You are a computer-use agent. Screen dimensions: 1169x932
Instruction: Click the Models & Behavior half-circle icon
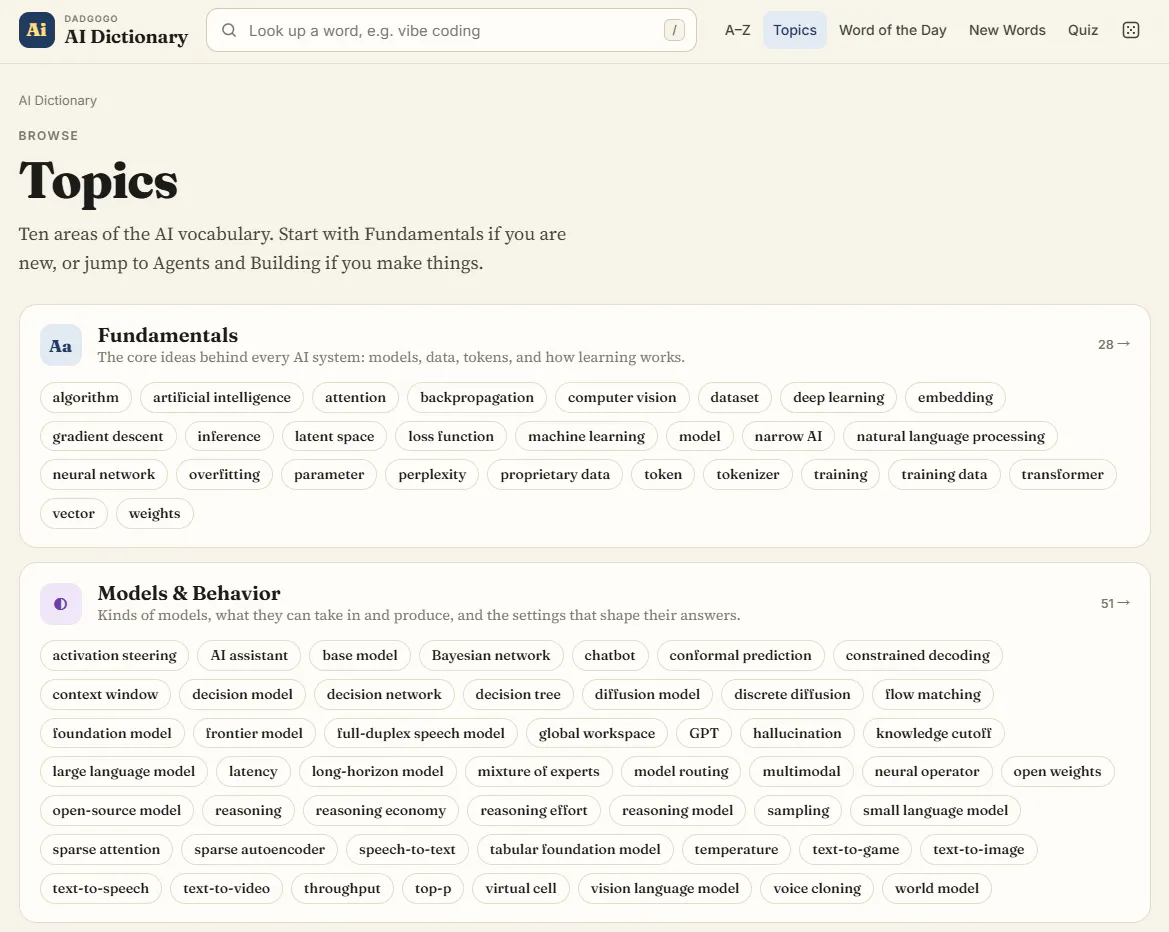point(60,604)
